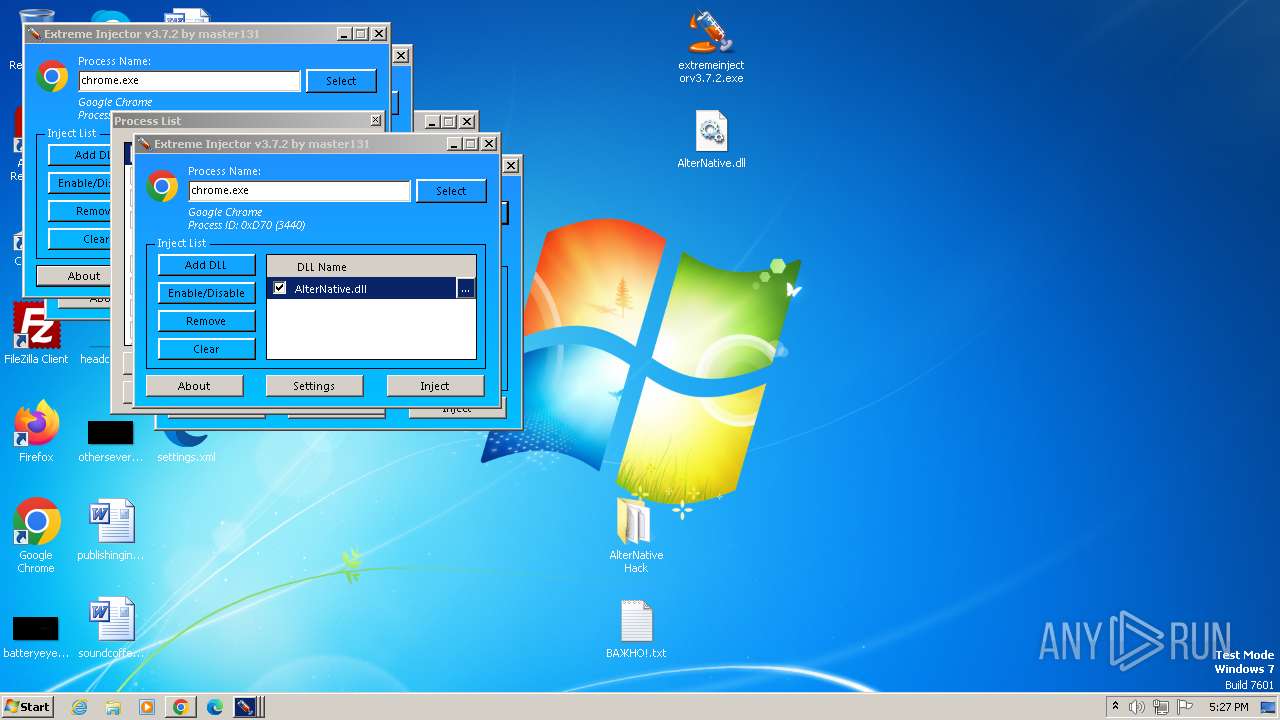Focus Process Name field in back Injector window

(189, 81)
